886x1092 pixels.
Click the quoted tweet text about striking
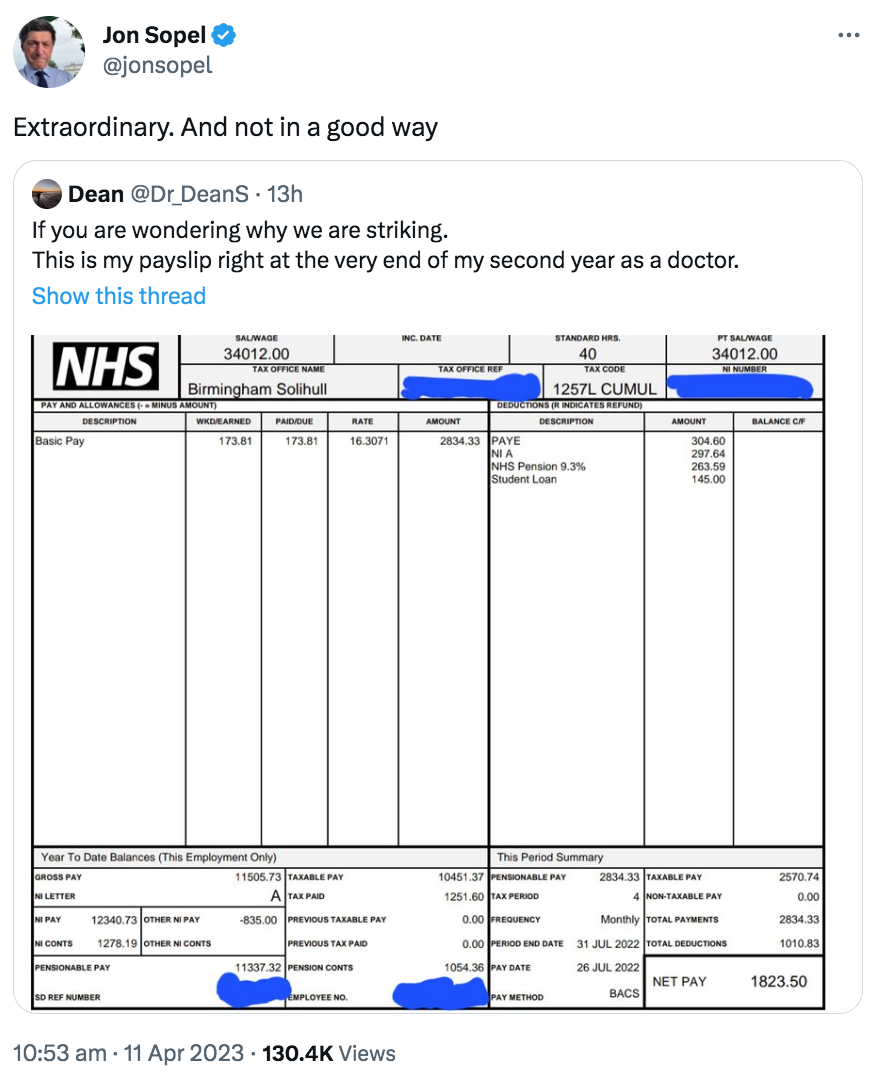[x=384, y=246]
